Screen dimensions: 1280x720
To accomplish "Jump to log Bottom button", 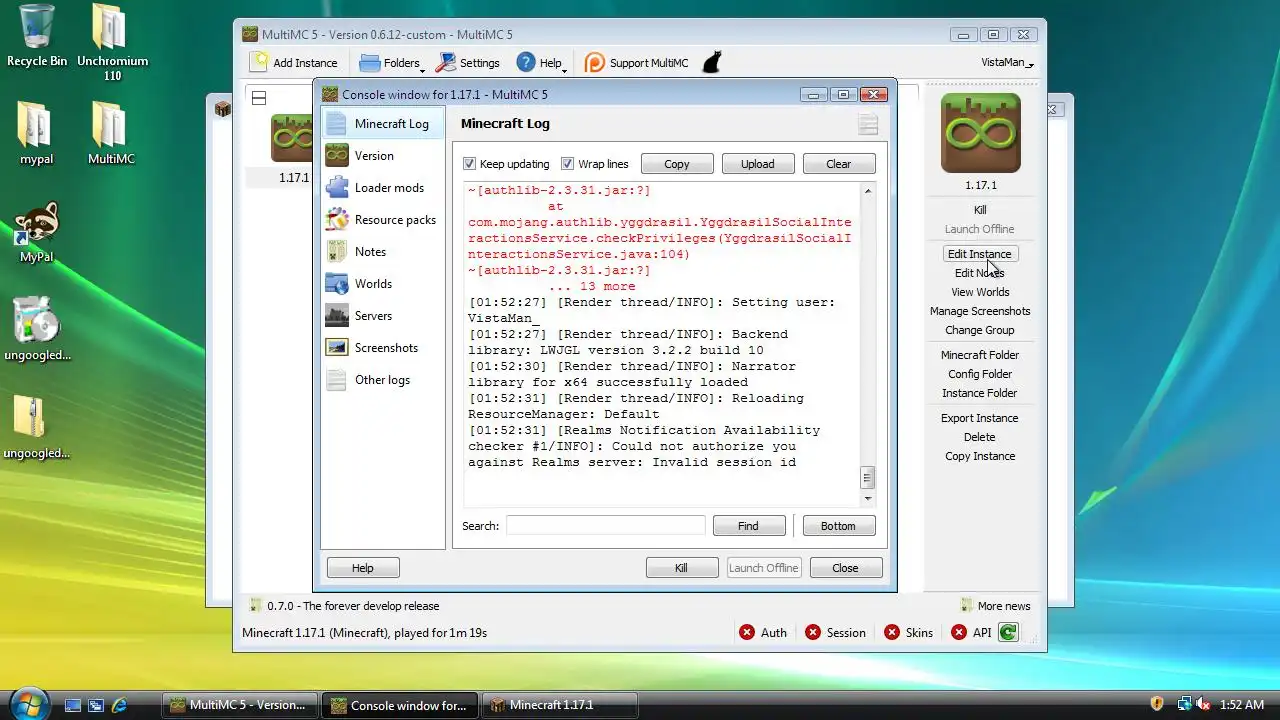I will (x=838, y=526).
